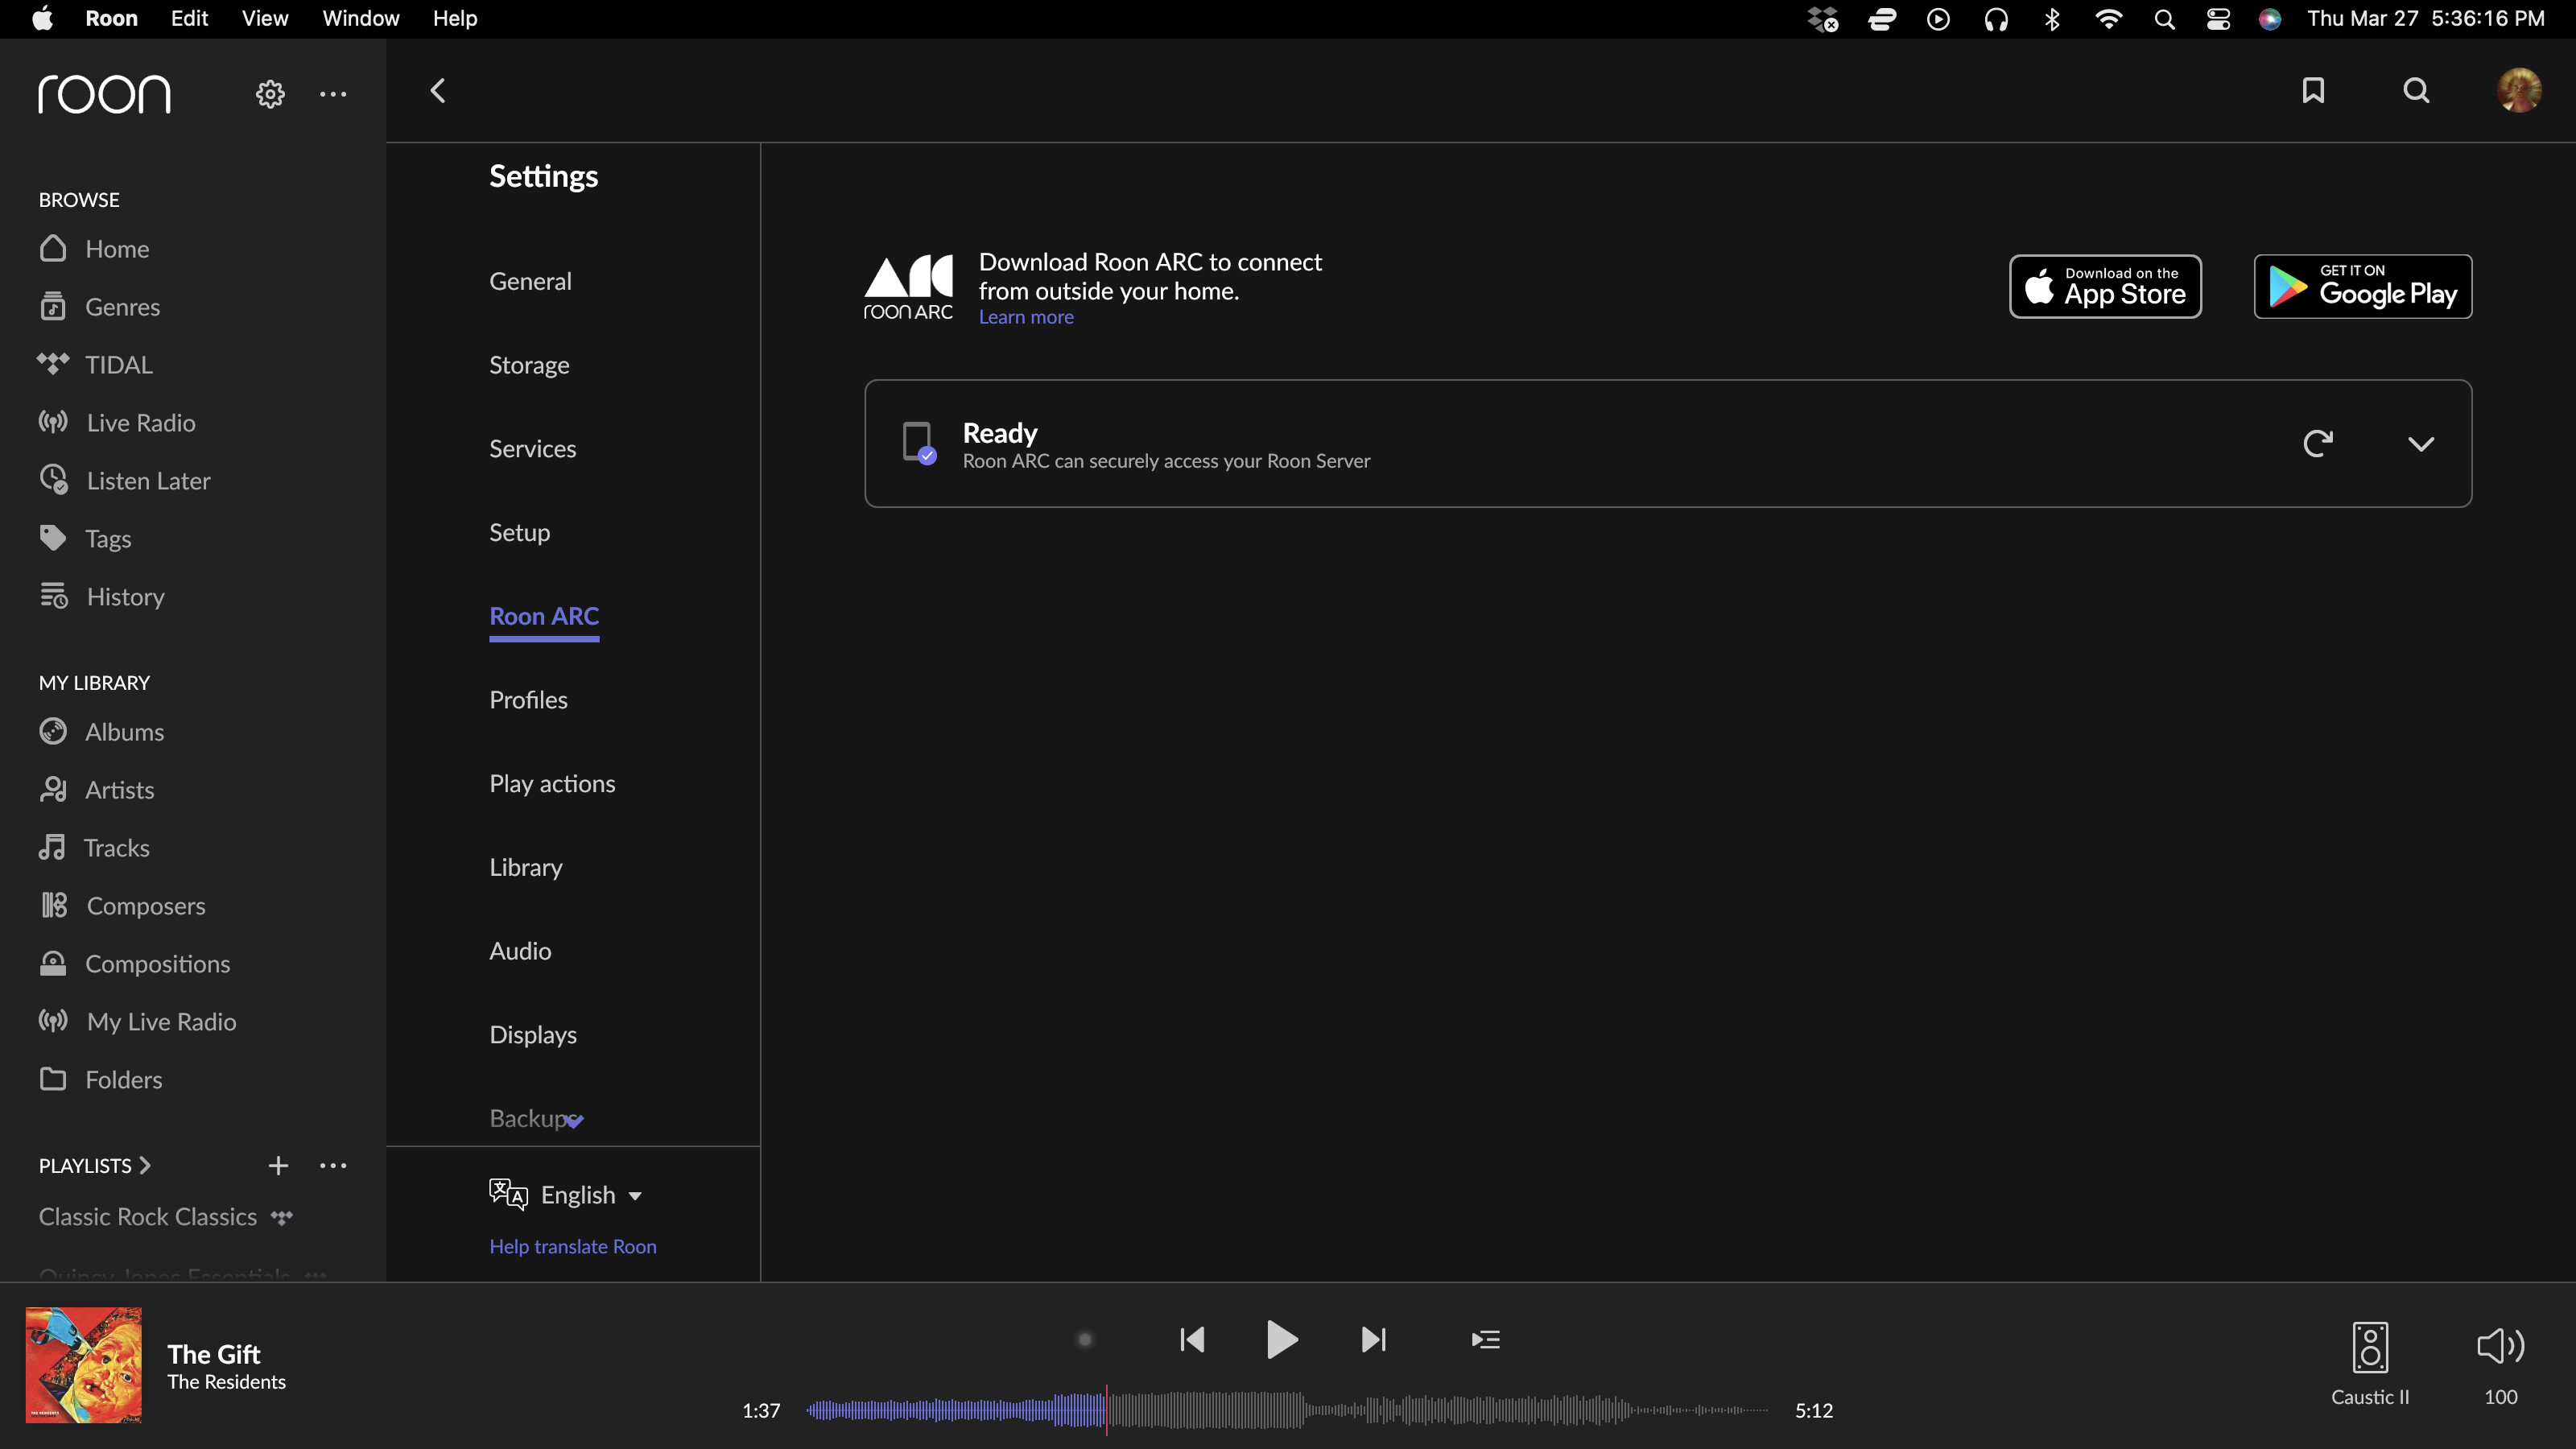Get Roon ARC on Google Play

click(x=2363, y=287)
